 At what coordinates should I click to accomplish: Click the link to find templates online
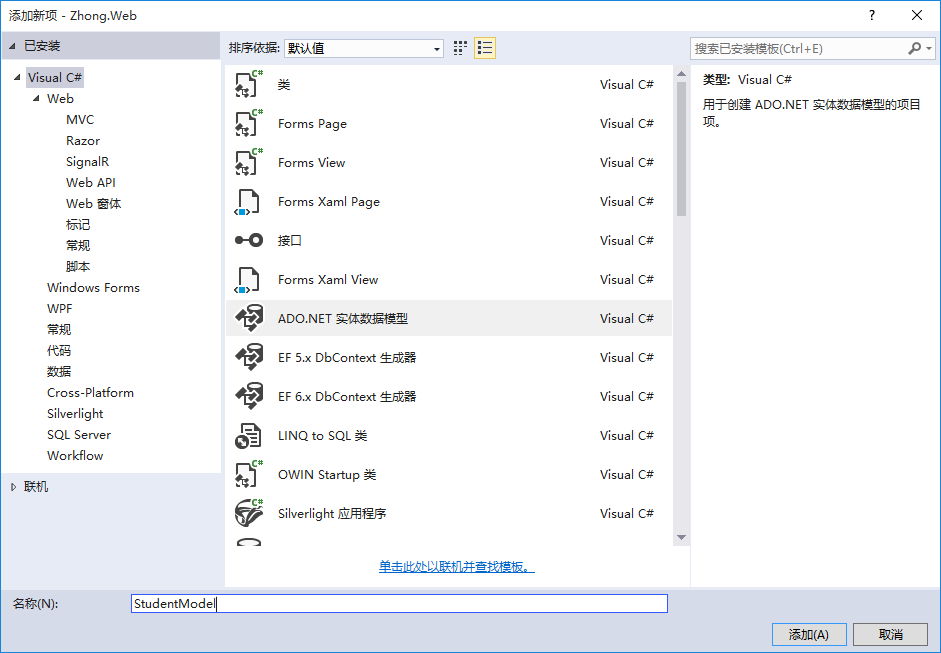point(456,567)
